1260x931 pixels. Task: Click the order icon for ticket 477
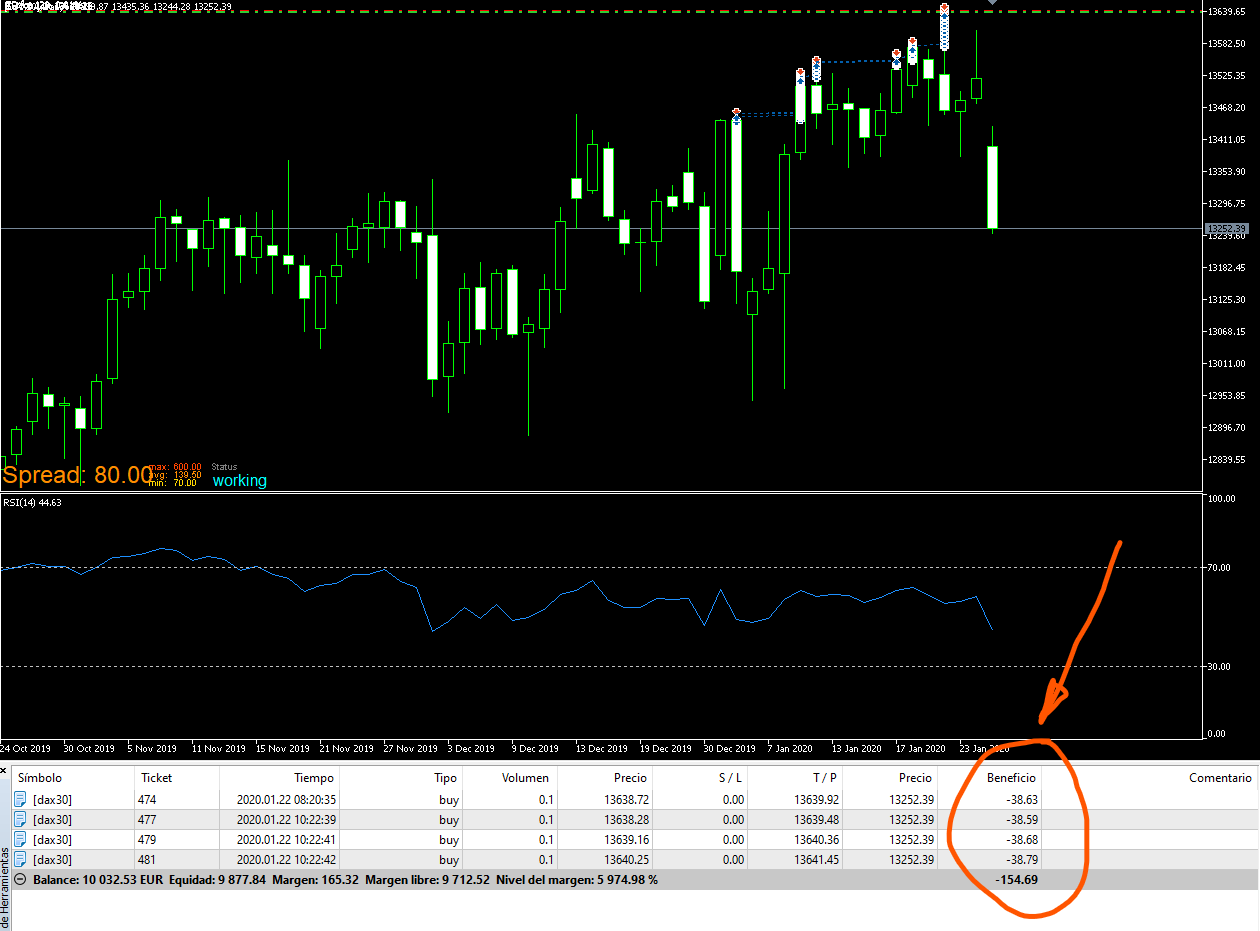[20, 819]
